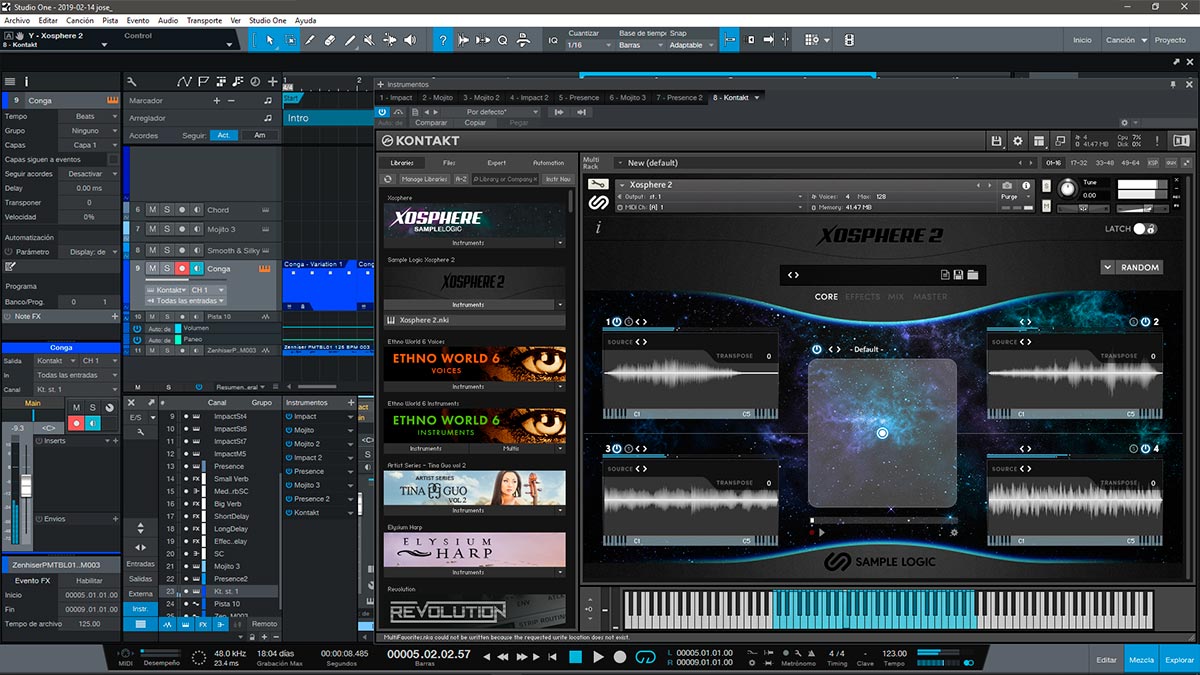Switch to Kontakt Files tab
The height and width of the screenshot is (675, 1200).
(449, 162)
